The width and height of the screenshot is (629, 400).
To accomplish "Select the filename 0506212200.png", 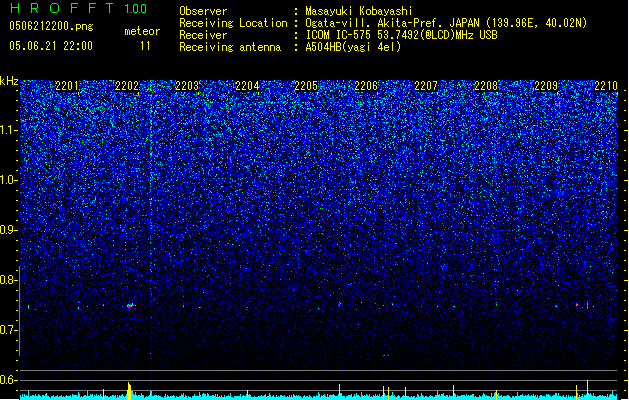I will point(51,26).
